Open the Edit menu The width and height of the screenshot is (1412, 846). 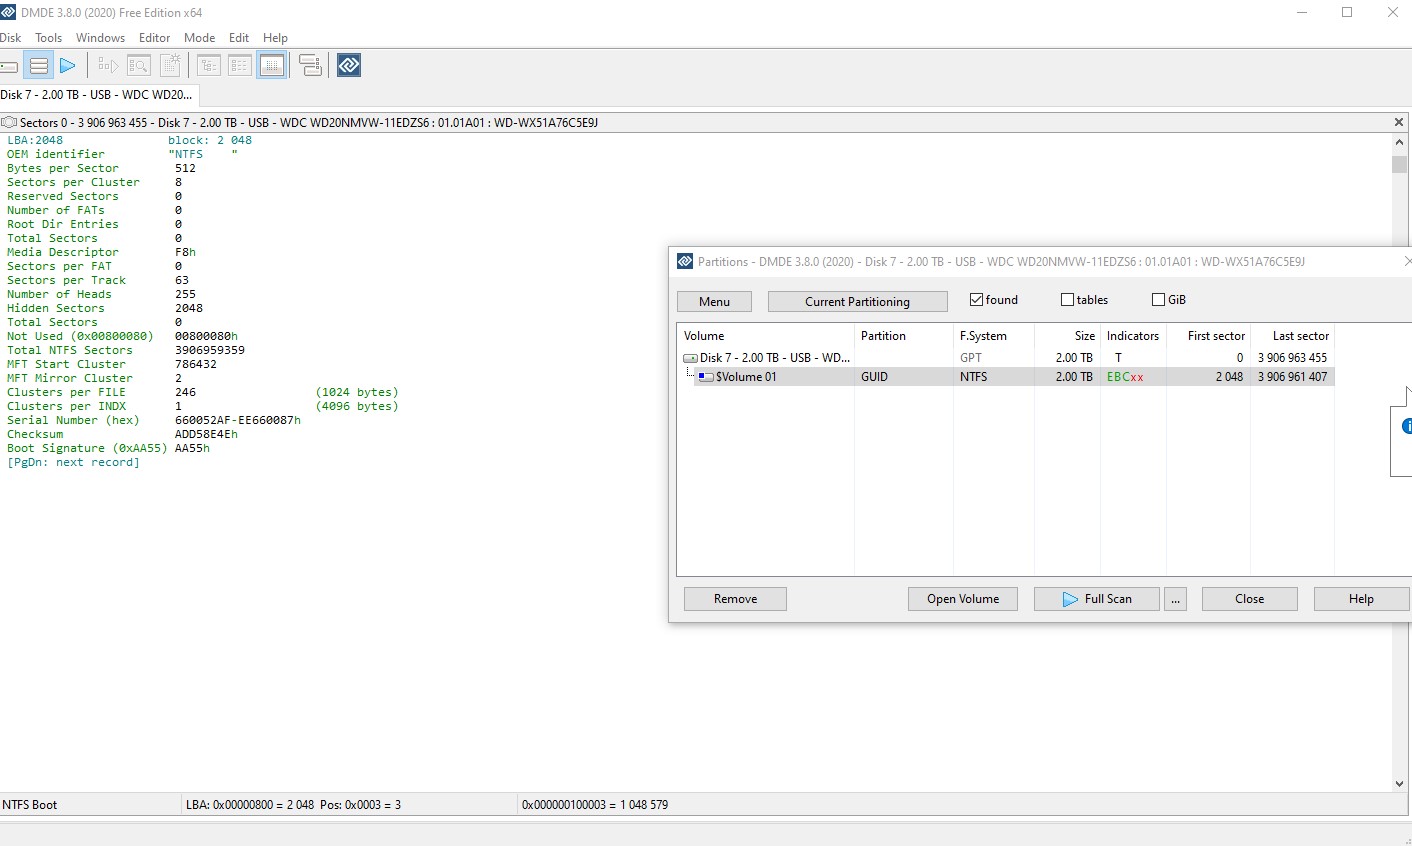tap(239, 38)
